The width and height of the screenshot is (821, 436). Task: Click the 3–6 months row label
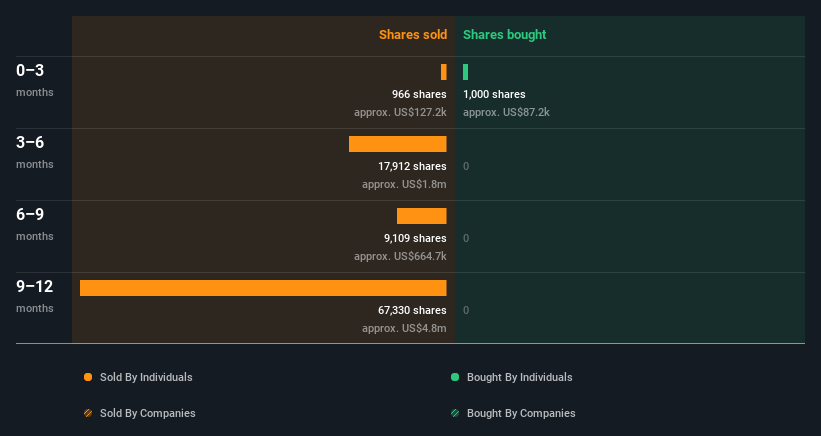point(35,152)
